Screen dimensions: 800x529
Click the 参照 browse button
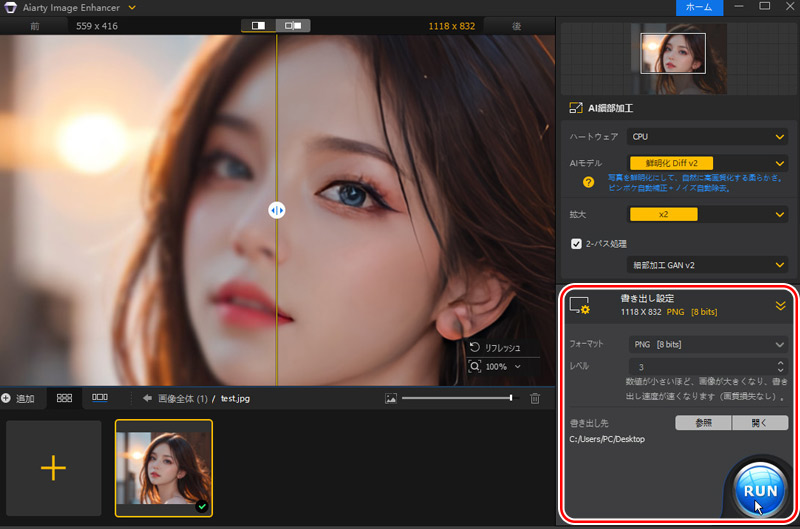pos(702,423)
